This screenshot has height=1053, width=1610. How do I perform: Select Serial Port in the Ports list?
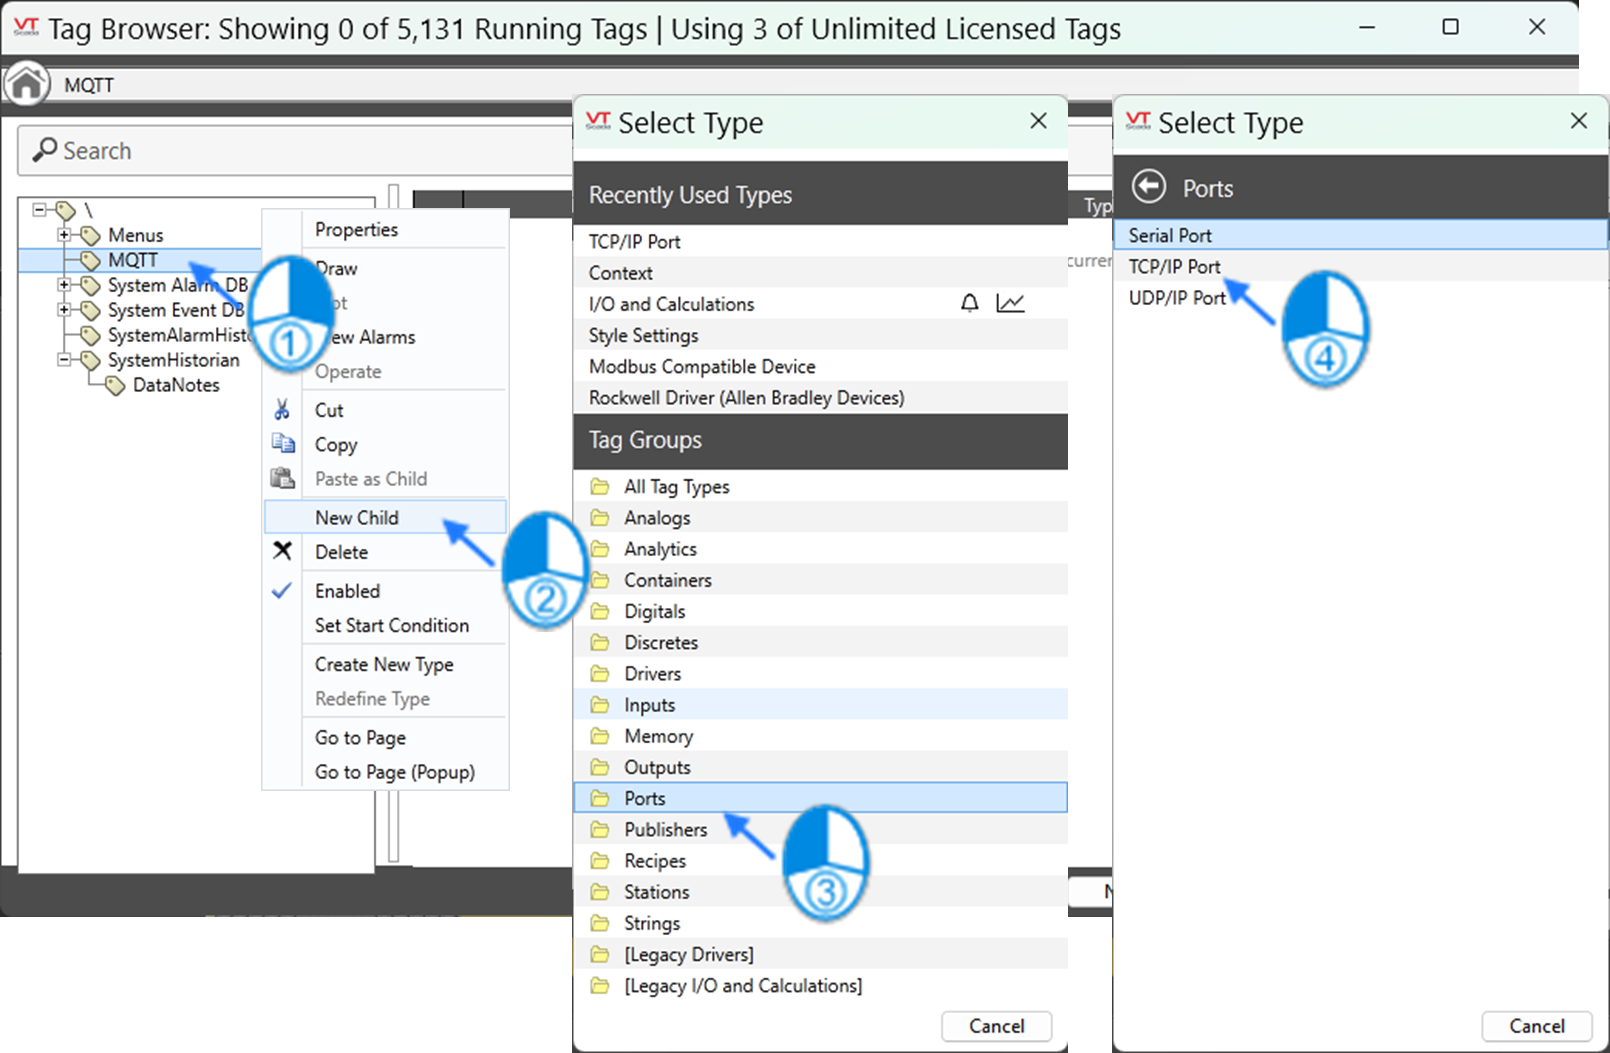1360,235
